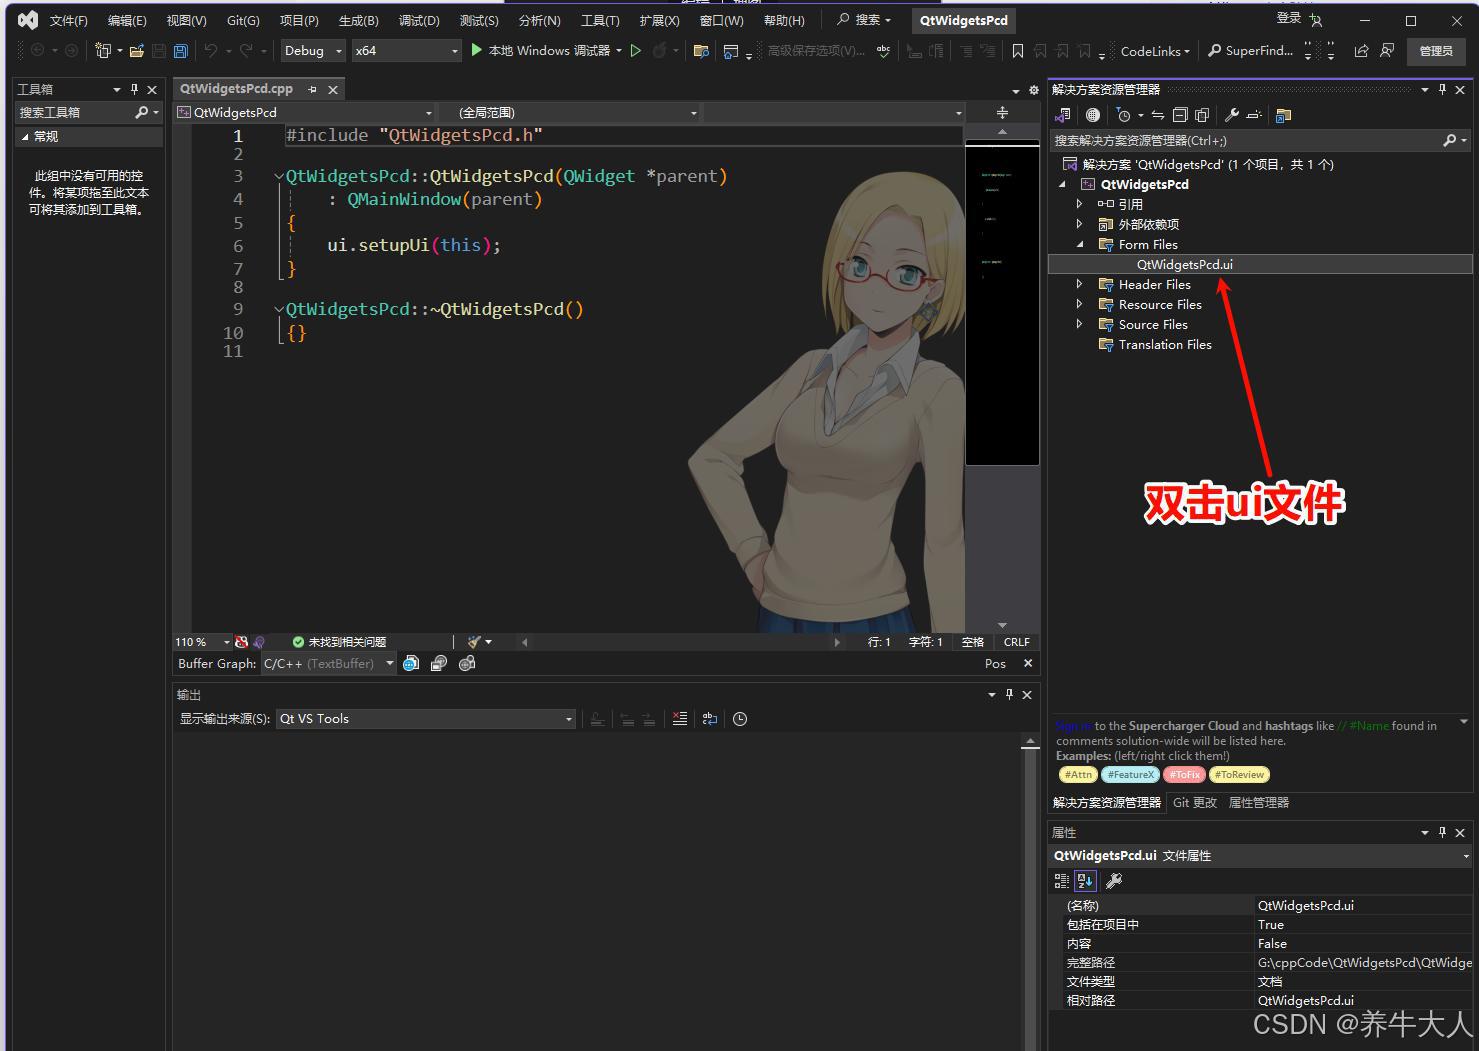This screenshot has width=1479, height=1051.
Task: Toggle a bookmark with the bookmark icon
Action: 1018,50
